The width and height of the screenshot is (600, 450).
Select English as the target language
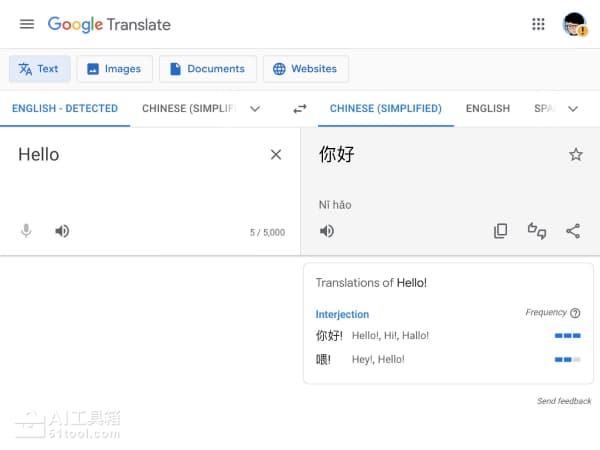point(487,108)
